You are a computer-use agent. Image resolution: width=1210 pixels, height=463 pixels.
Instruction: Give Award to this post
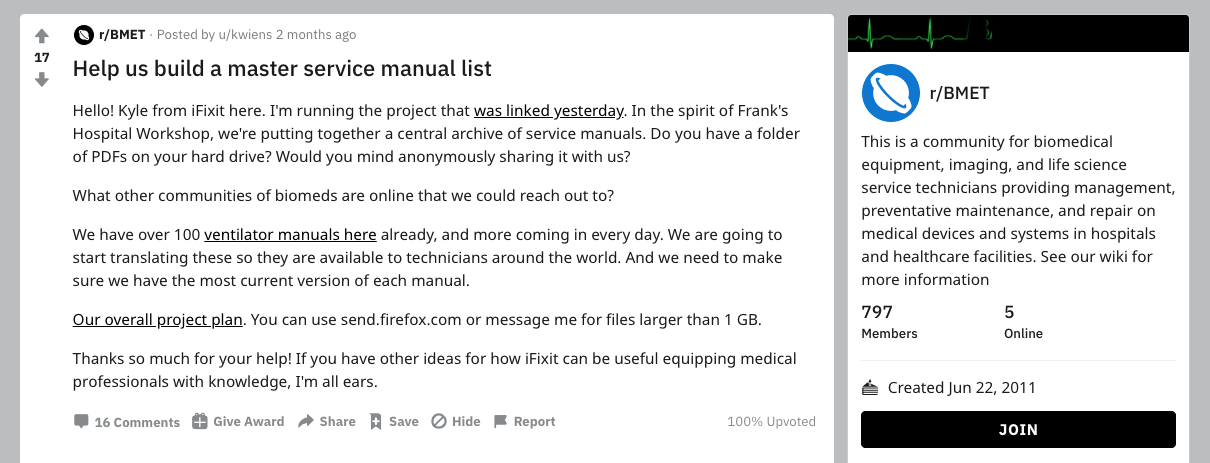[x=238, y=422]
